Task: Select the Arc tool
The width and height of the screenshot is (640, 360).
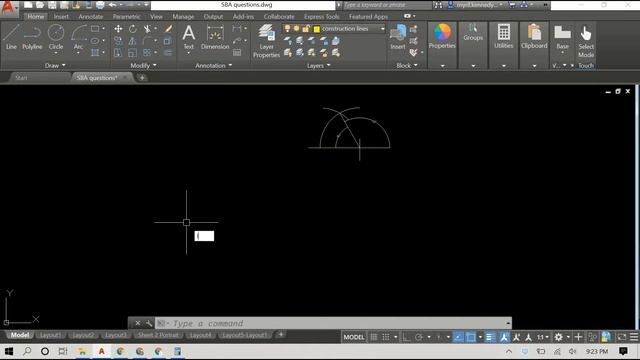Action: pos(78,37)
